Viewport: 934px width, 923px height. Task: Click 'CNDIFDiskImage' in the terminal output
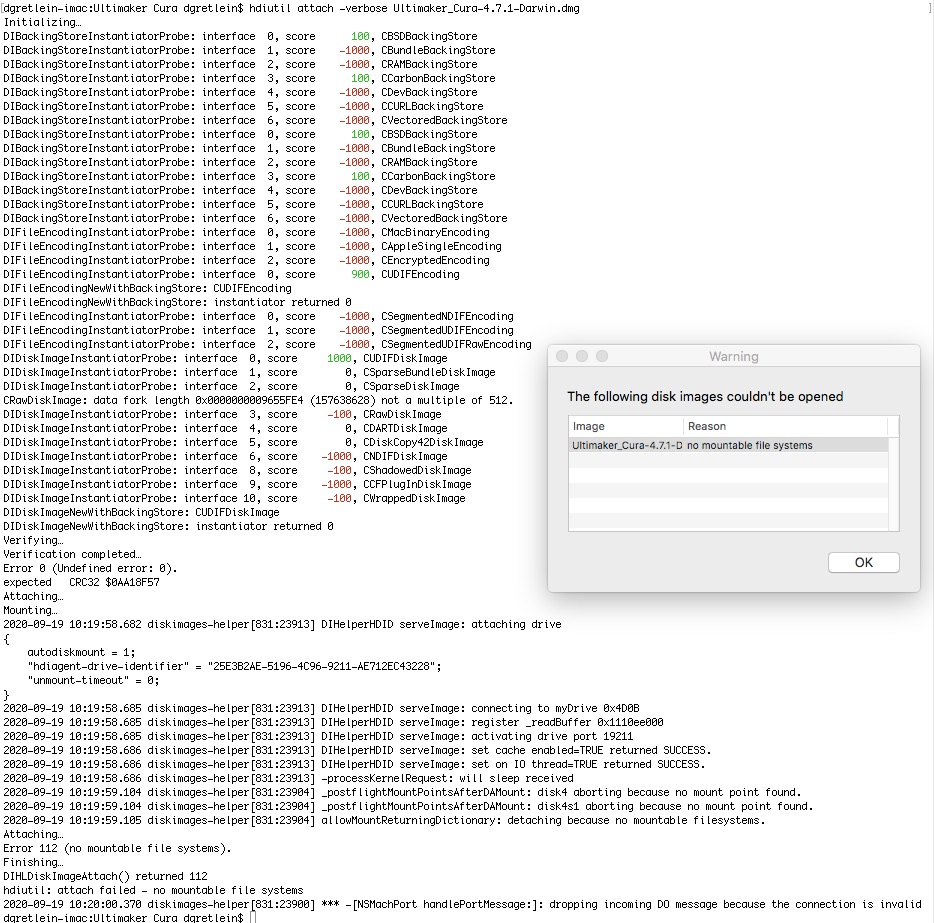click(x=405, y=456)
